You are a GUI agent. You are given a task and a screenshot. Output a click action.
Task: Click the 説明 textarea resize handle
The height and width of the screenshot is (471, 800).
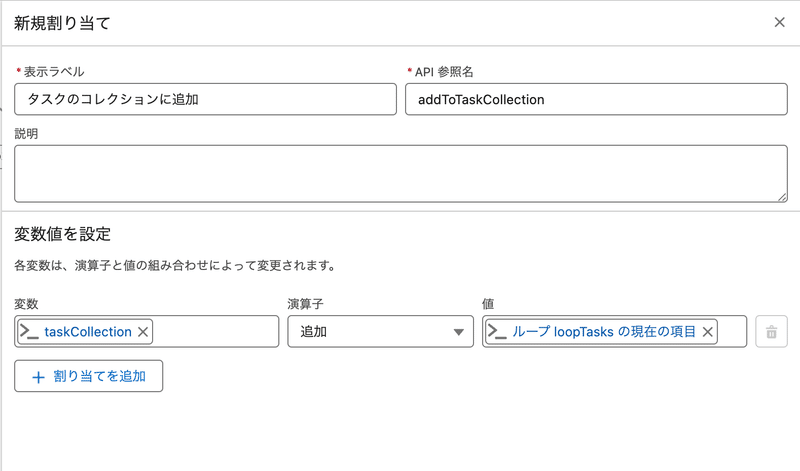pos(782,197)
